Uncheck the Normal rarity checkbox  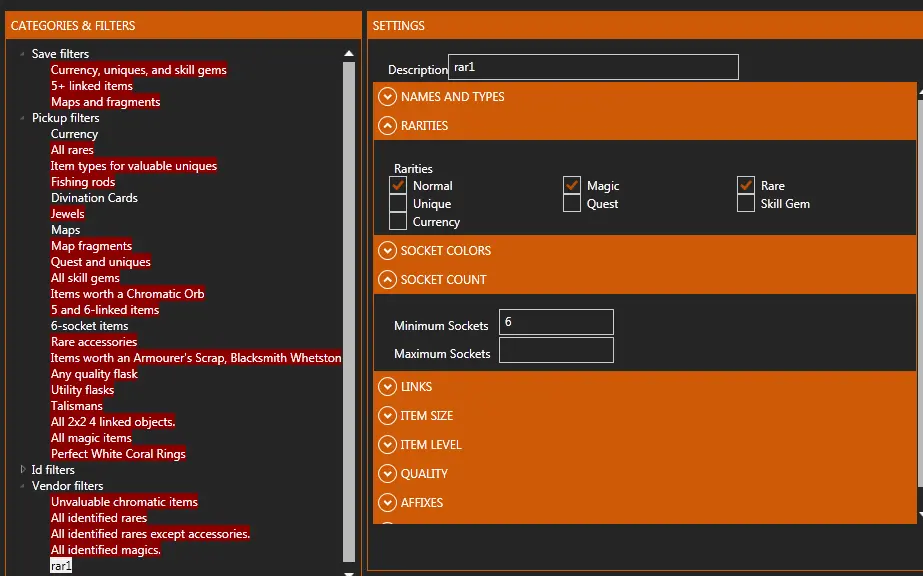tap(398, 186)
